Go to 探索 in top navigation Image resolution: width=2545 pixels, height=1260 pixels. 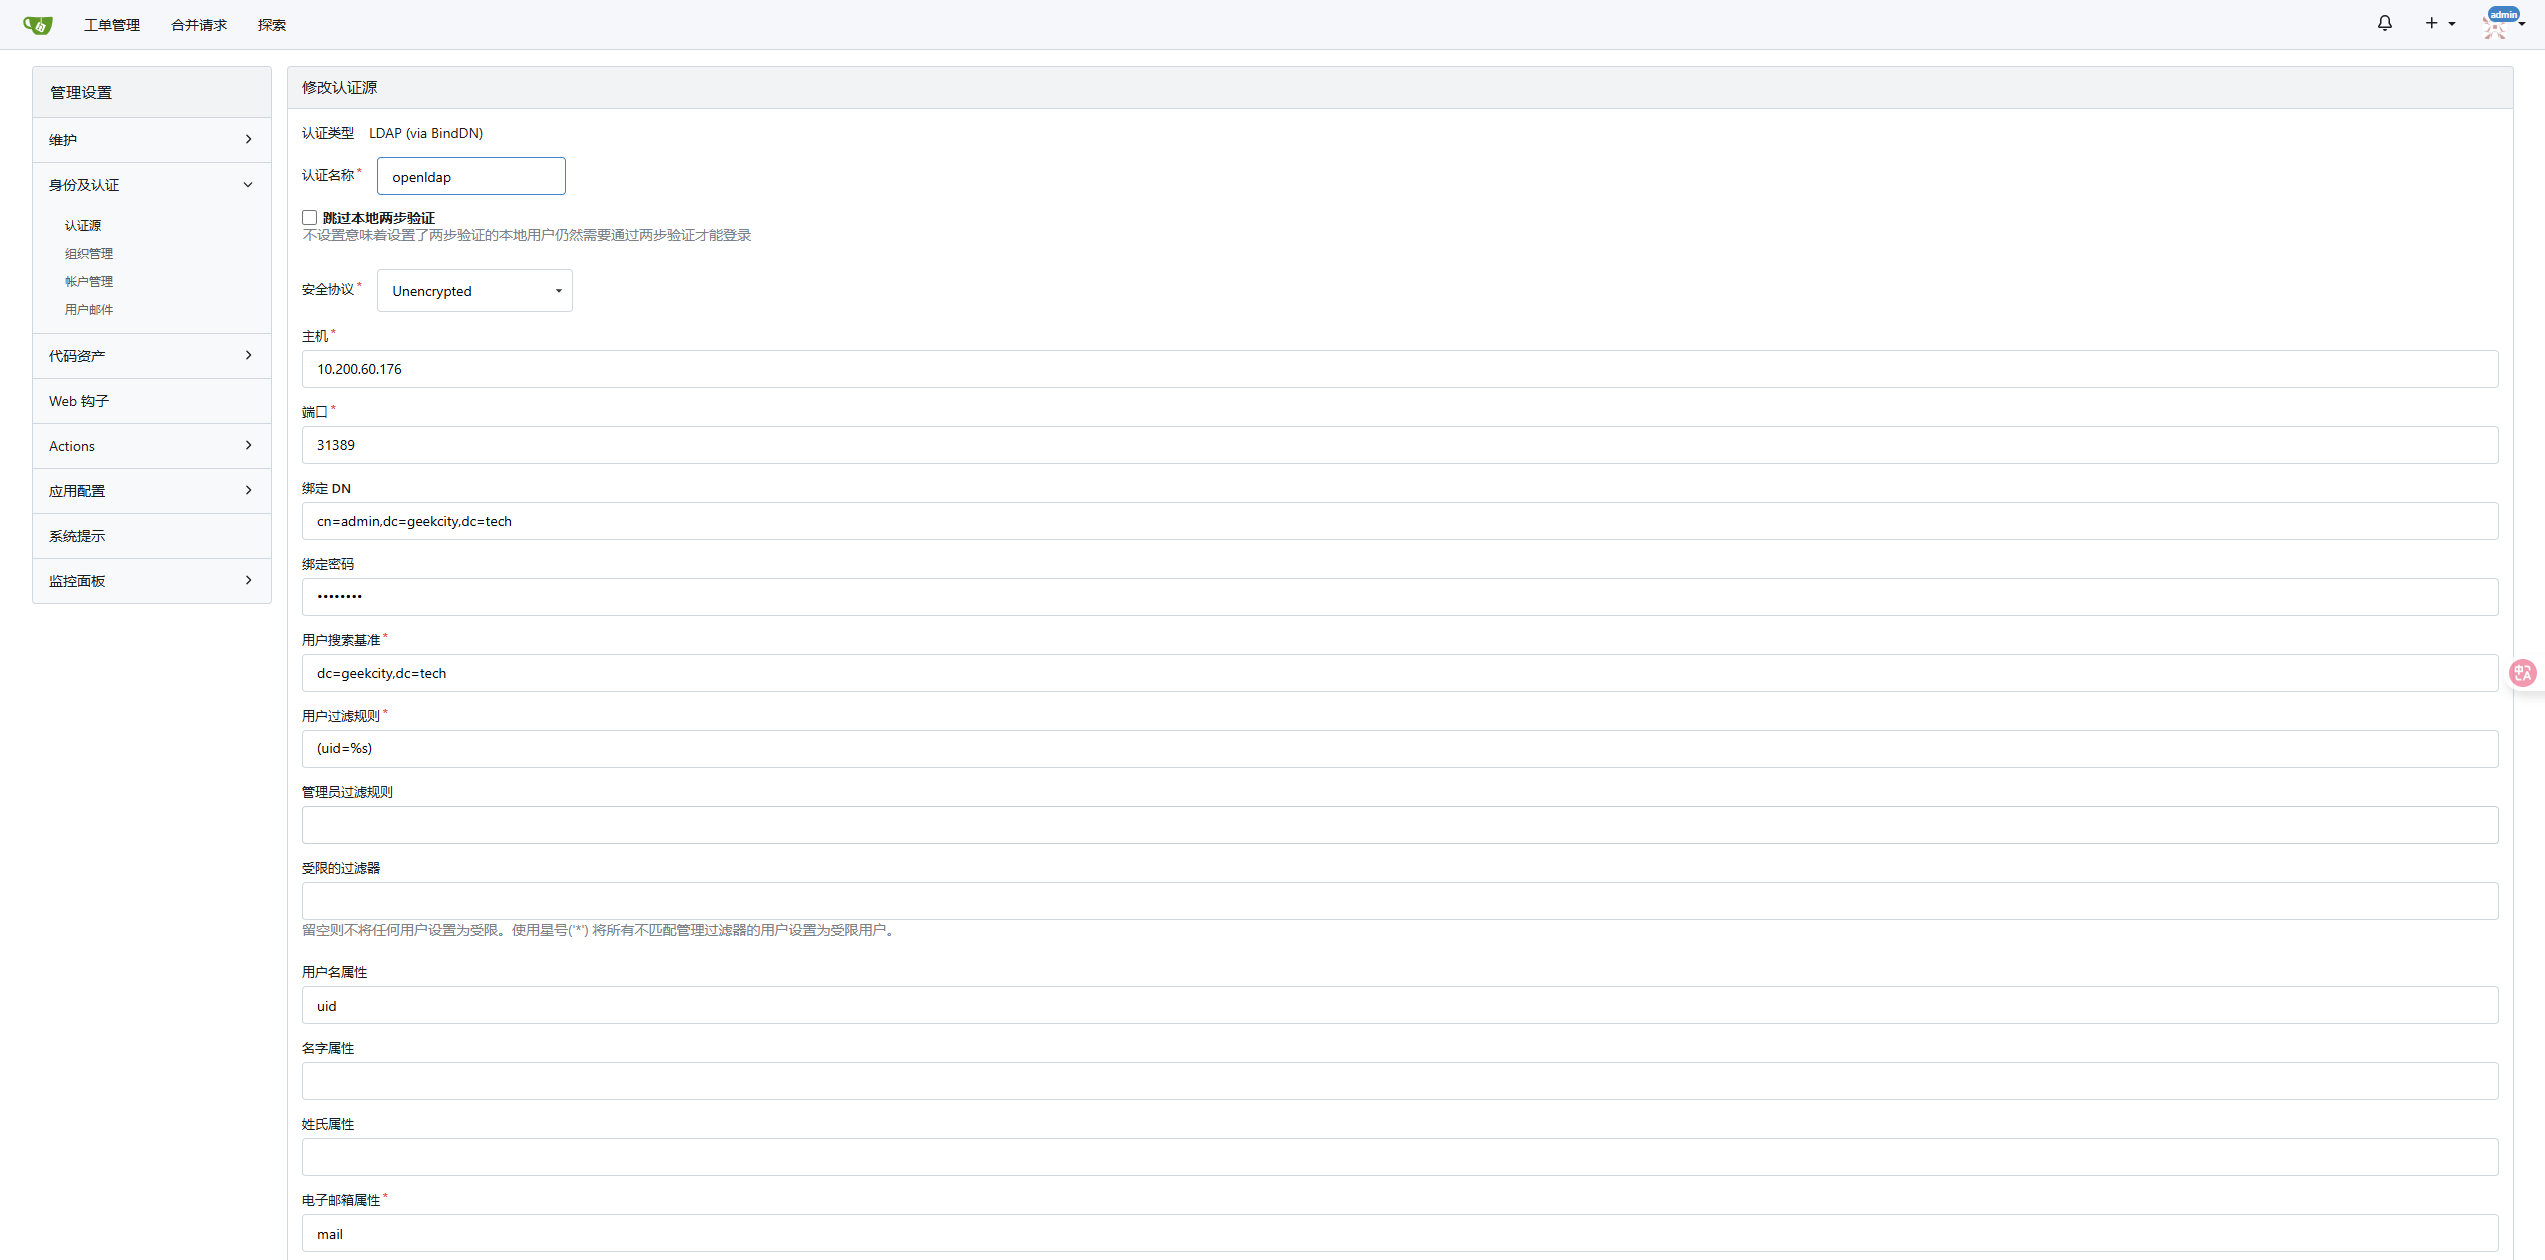272,25
